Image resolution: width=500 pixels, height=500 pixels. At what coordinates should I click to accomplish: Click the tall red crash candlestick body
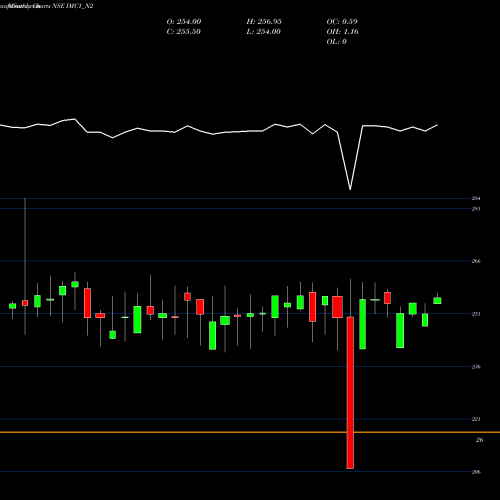click(x=350, y=393)
